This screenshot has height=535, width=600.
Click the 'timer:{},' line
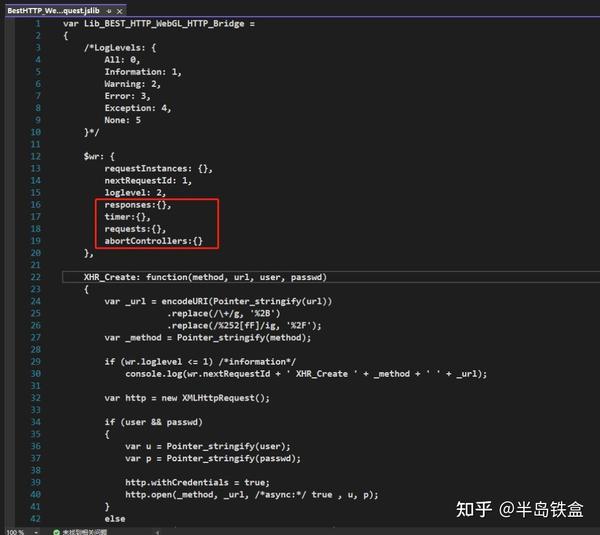127,217
